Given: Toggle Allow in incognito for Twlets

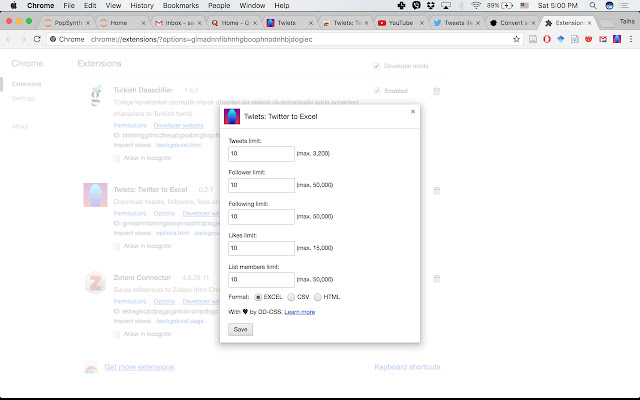Looking at the screenshot, I should (x=117, y=246).
